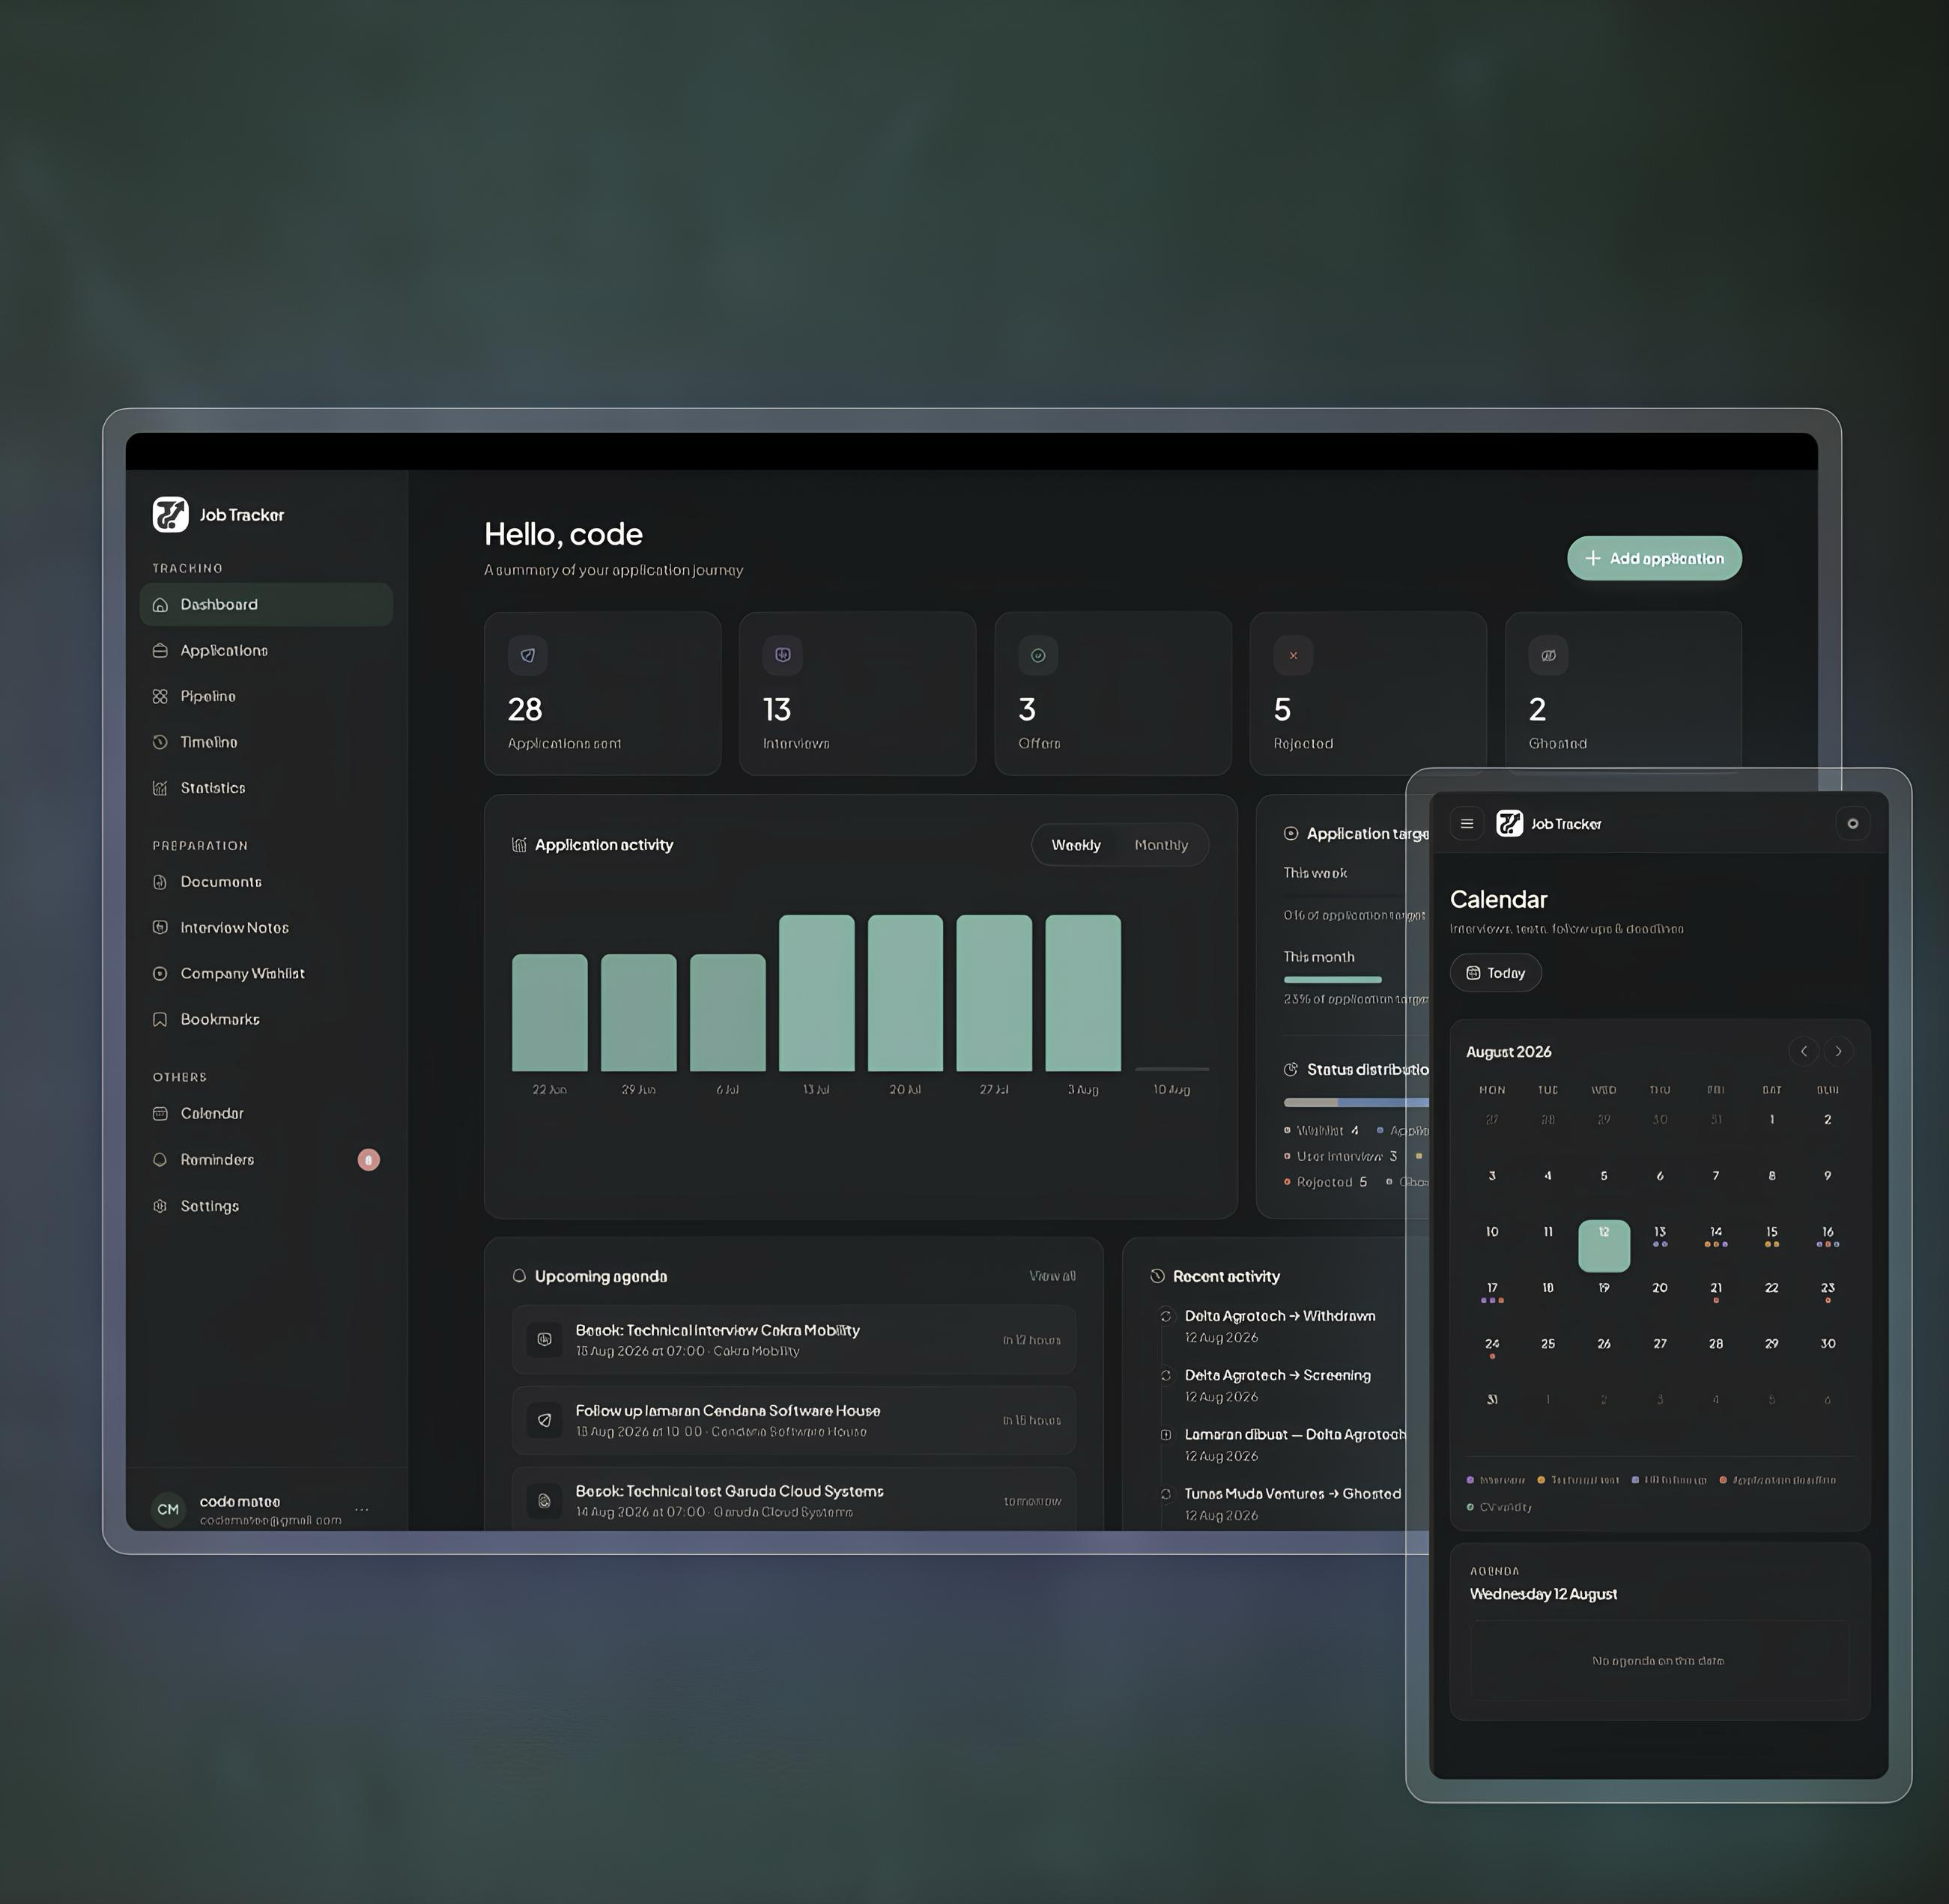Click the Status distribution colored bar

coord(1356,1102)
